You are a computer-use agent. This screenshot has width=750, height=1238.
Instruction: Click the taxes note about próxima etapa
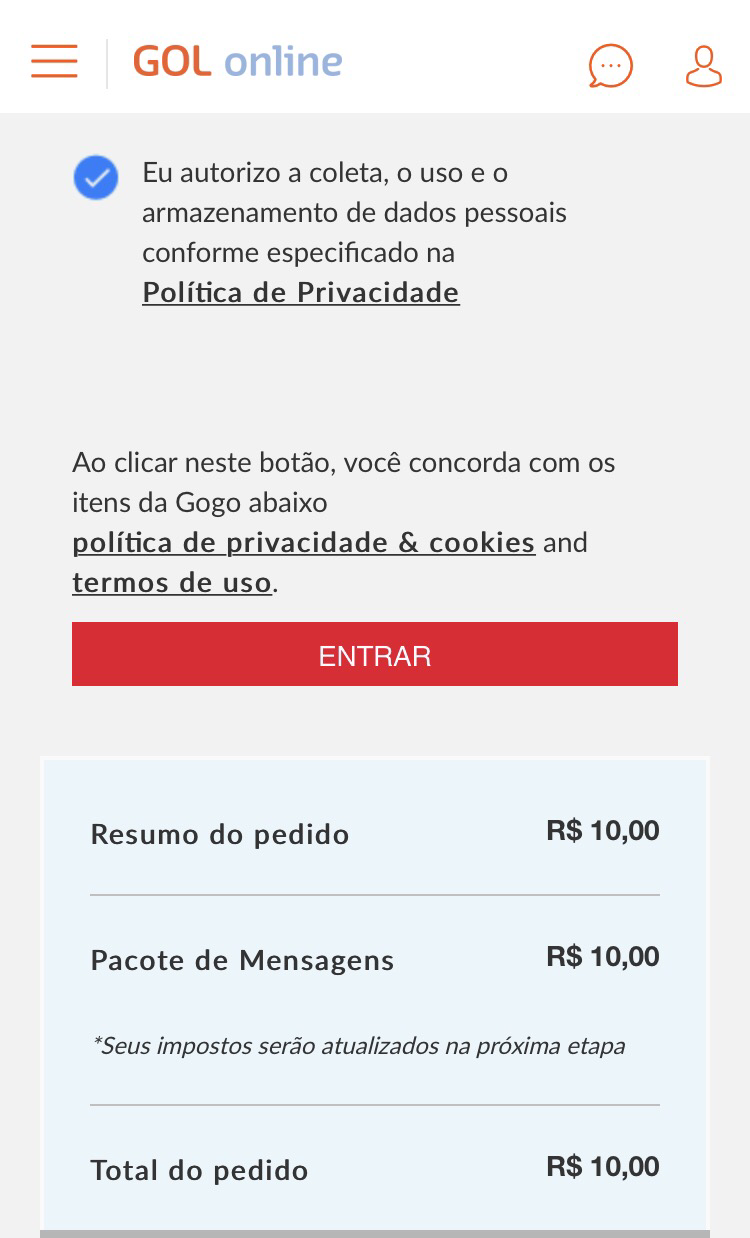click(x=358, y=1046)
